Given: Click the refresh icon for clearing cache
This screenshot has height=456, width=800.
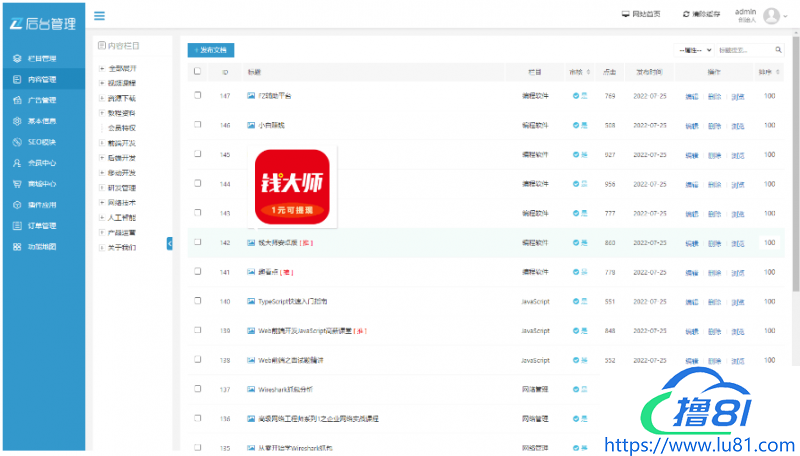Looking at the screenshot, I should 686,15.
